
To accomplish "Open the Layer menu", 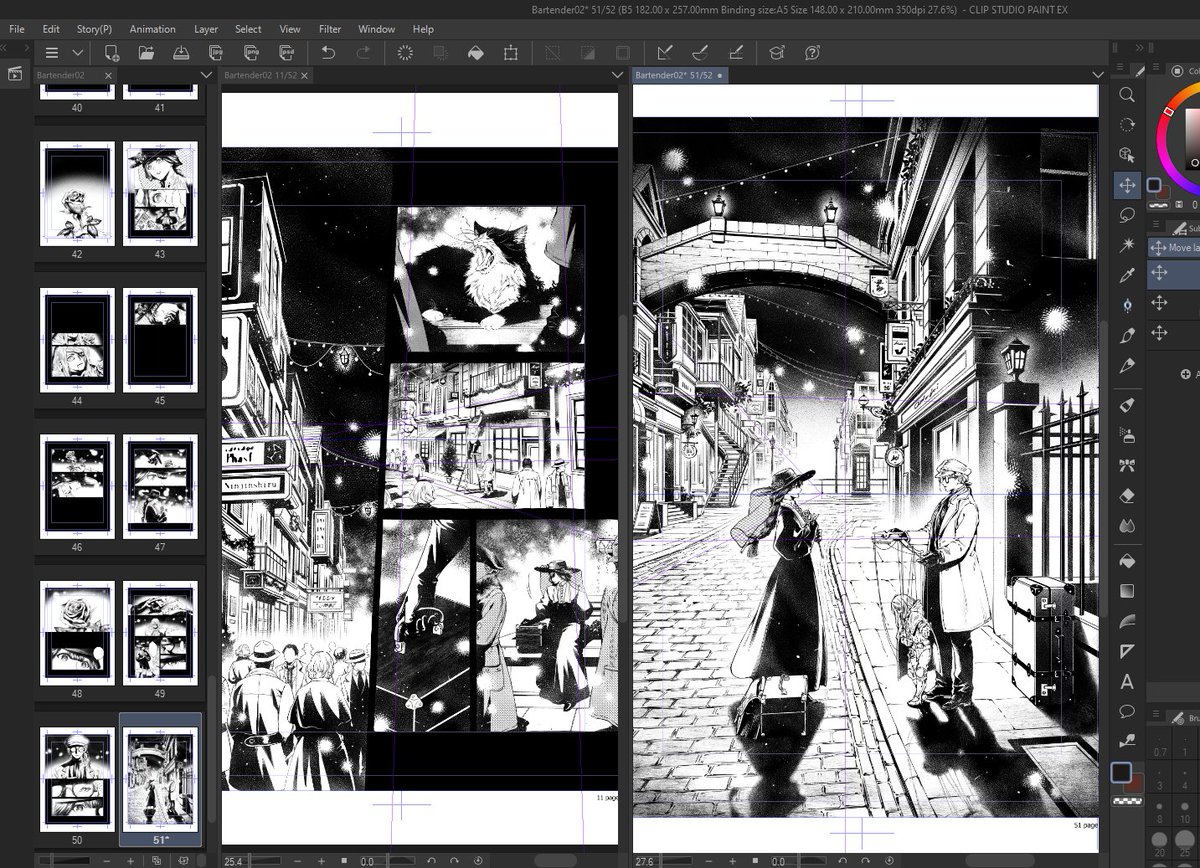I will coord(206,29).
